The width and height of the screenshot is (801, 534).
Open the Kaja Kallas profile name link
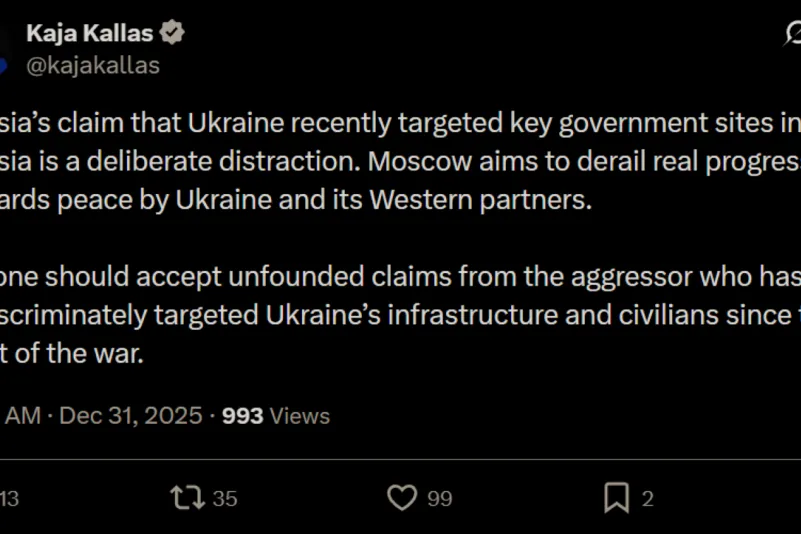click(x=89, y=33)
